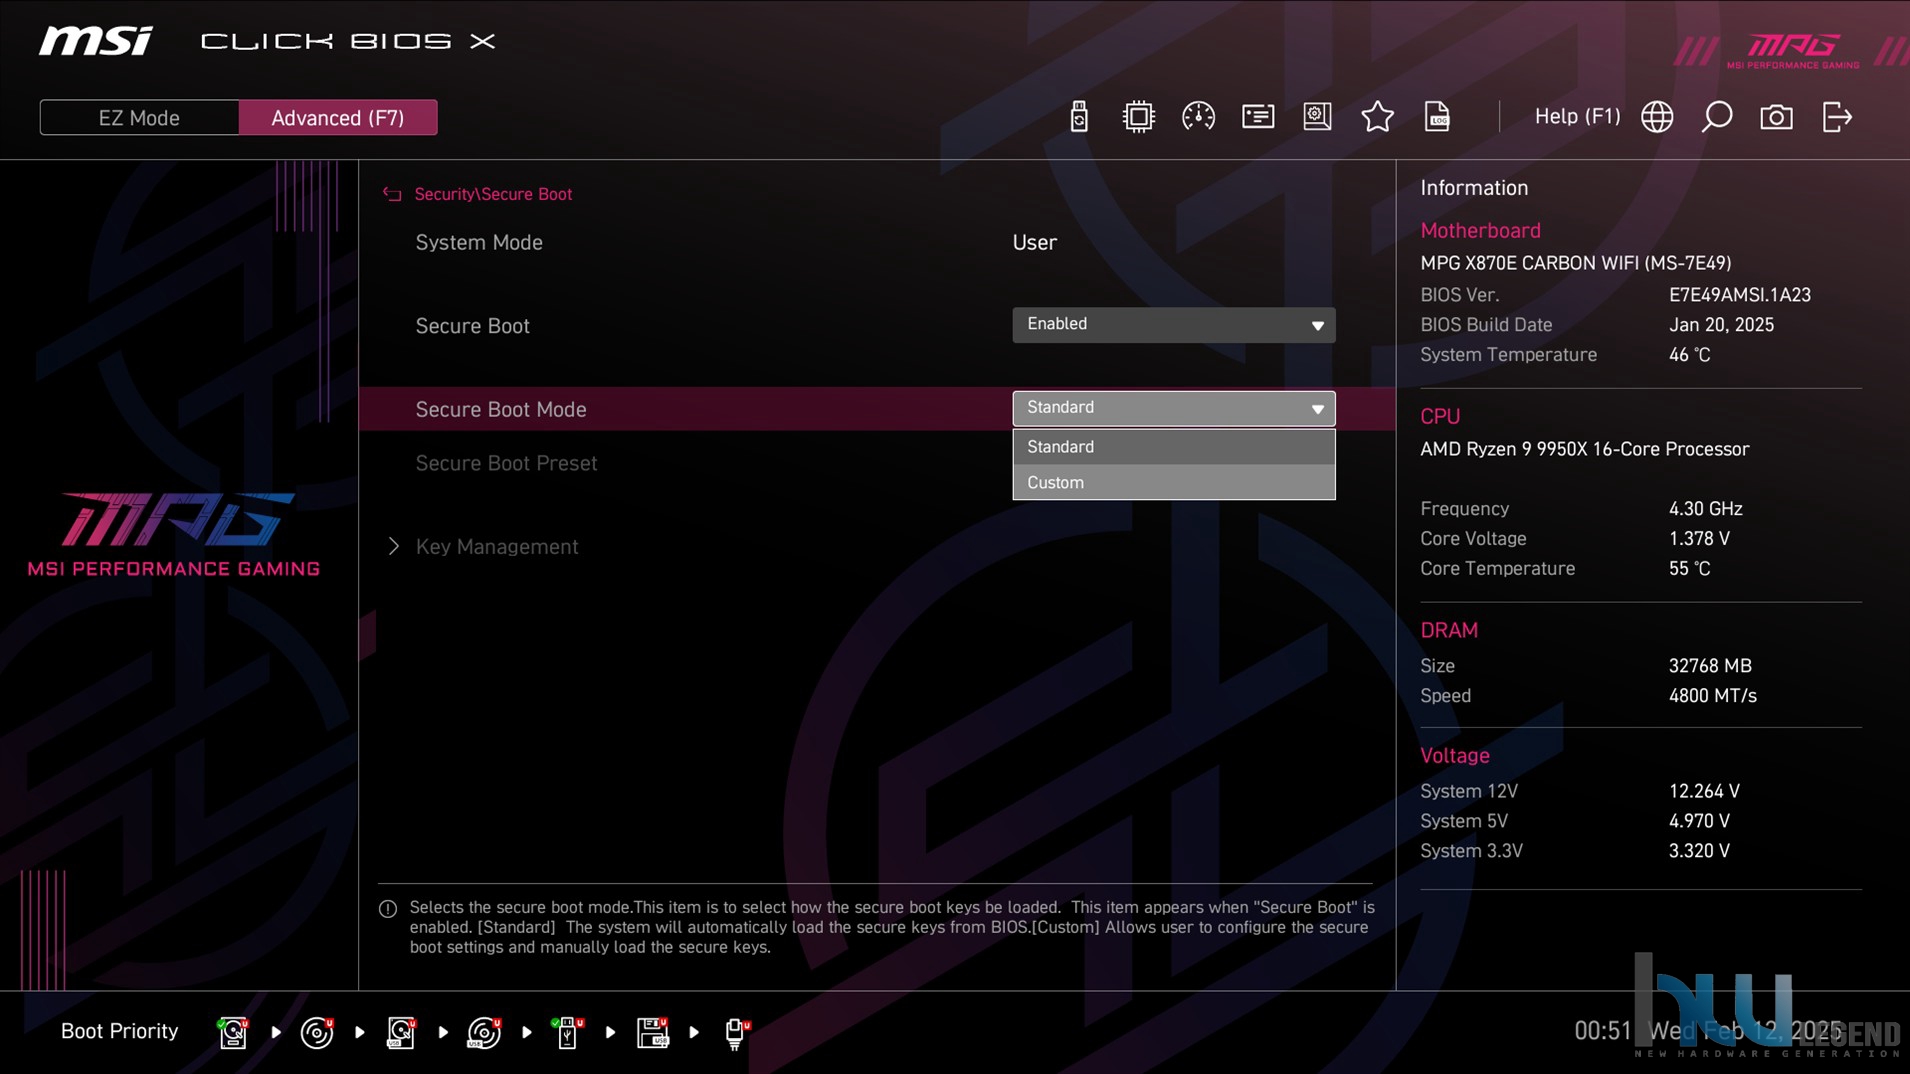
Task: Click the Core Voltage value 1.378 V
Action: pos(1699,539)
